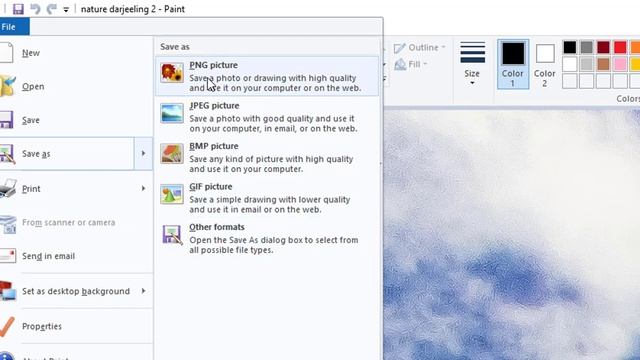Select Other formats save option
Screen dimensions: 640x360
pyautogui.click(x=267, y=238)
